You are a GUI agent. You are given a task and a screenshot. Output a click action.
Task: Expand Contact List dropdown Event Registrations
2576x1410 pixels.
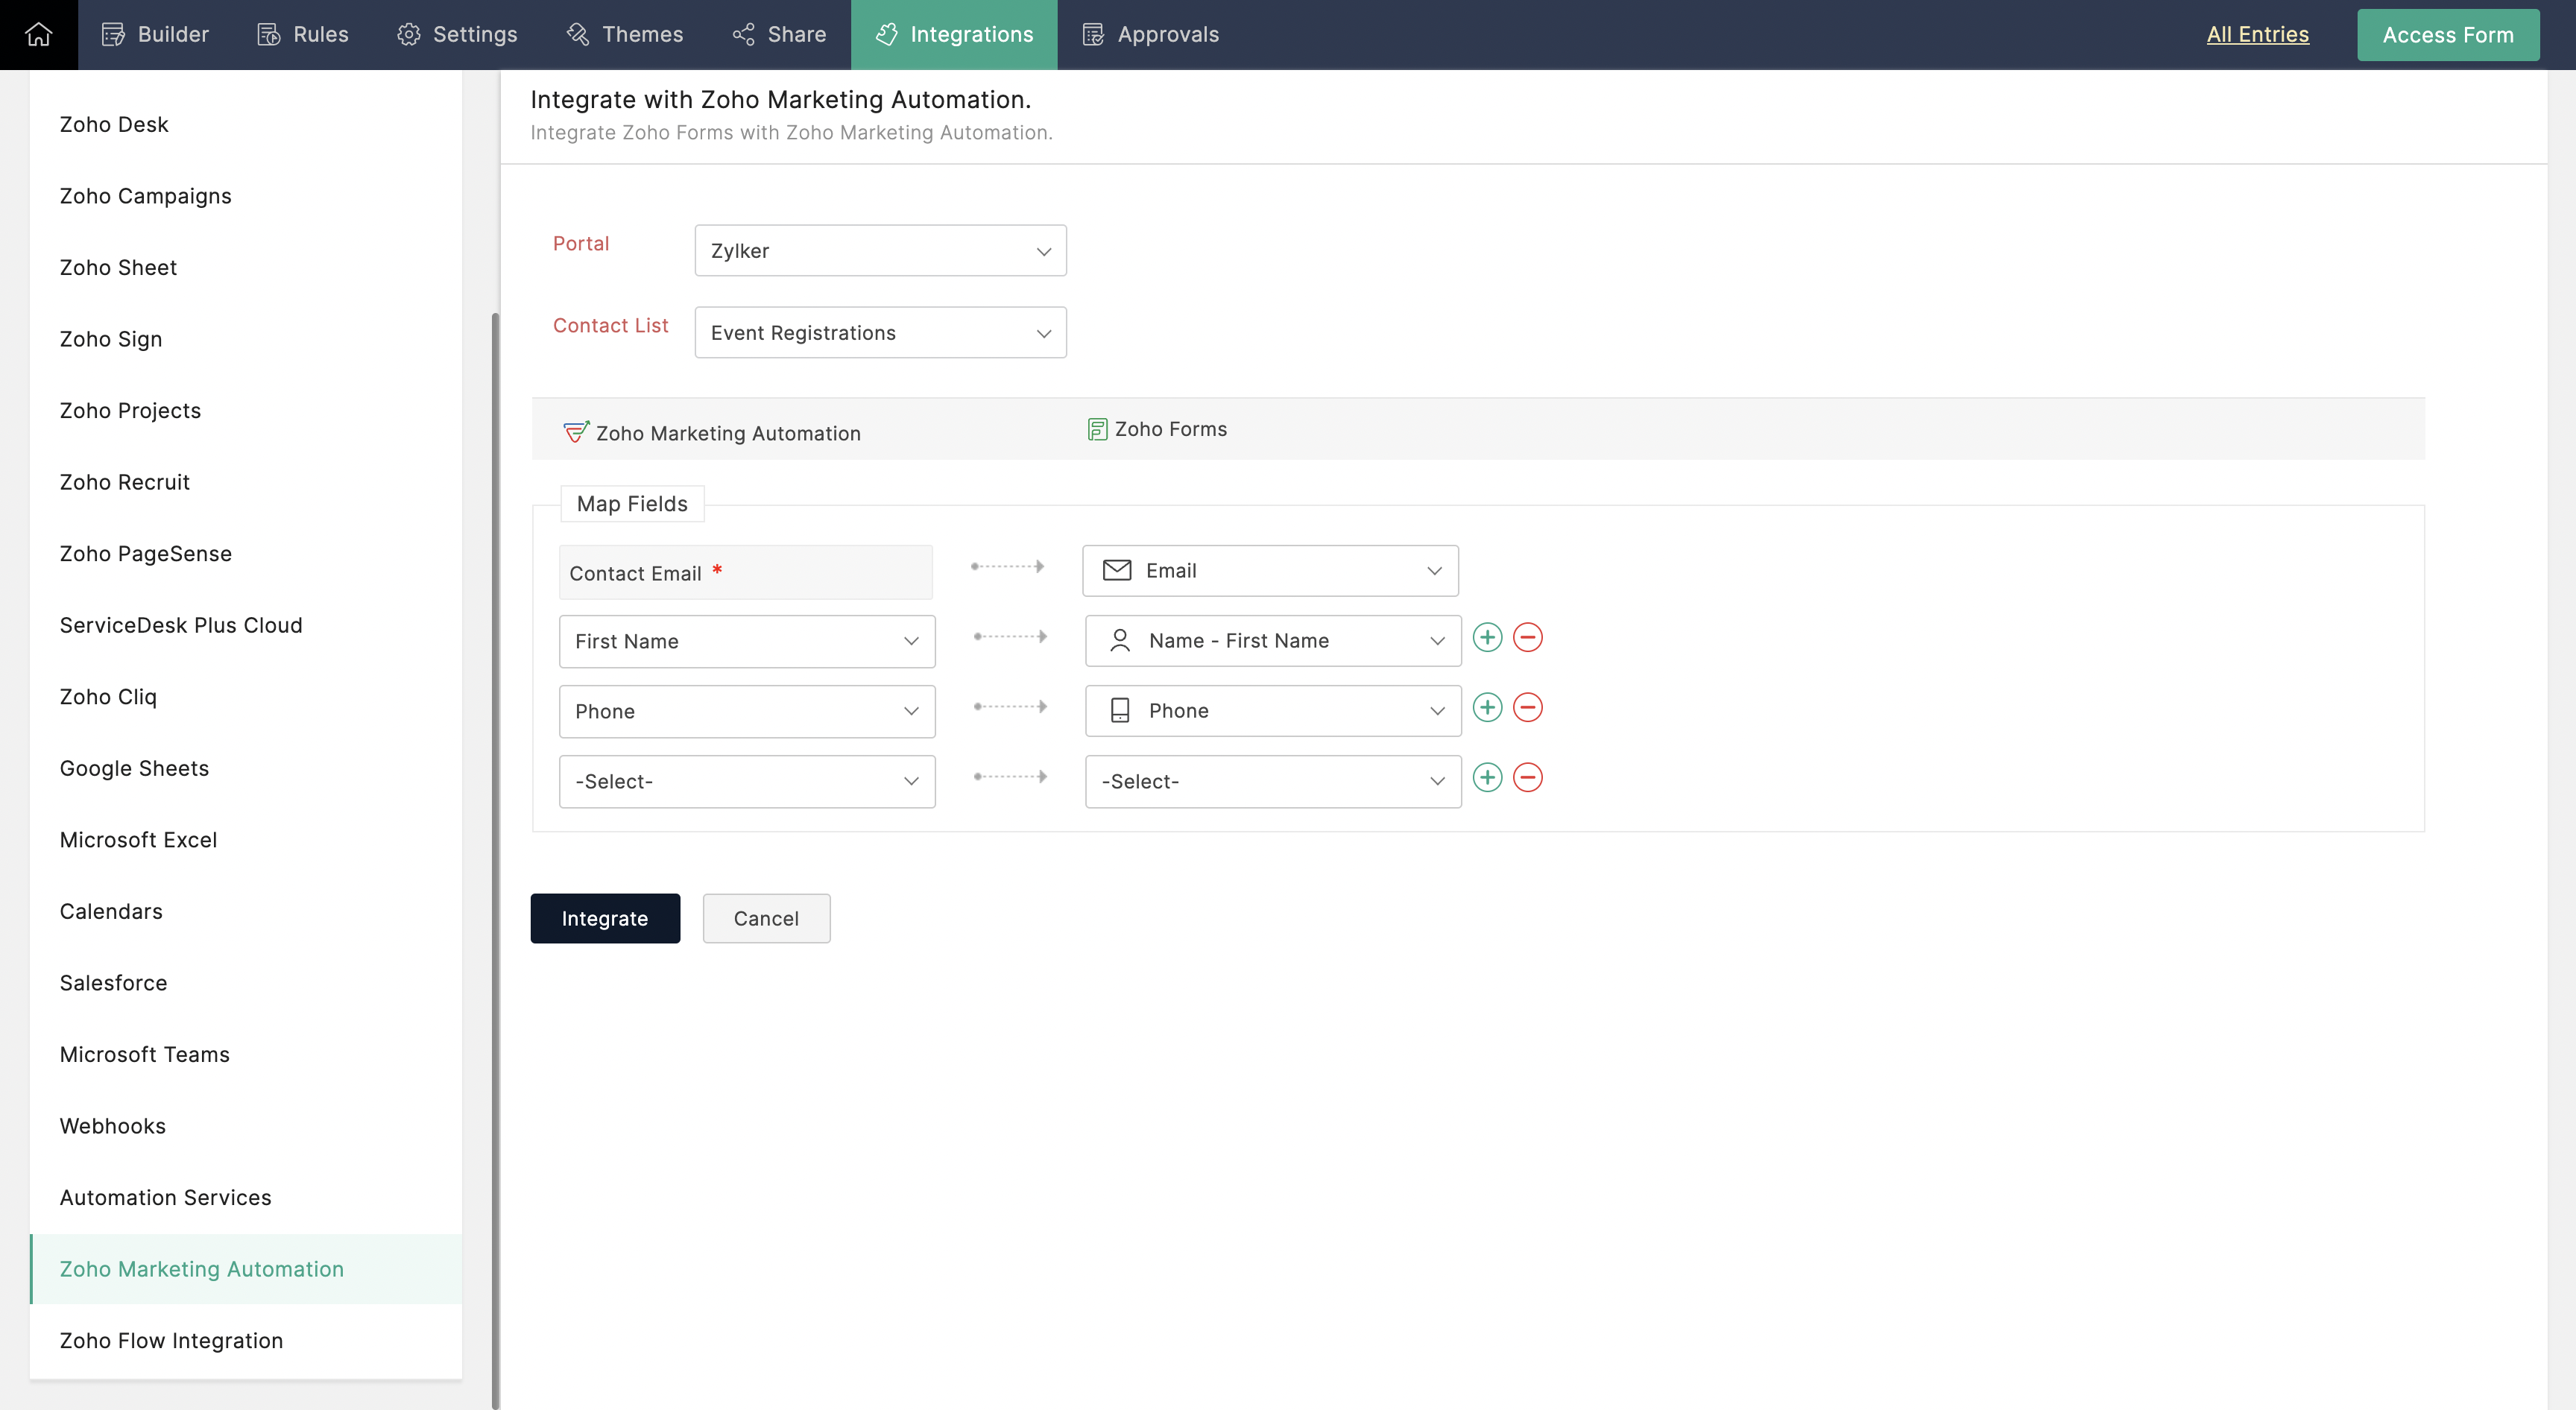pos(880,333)
